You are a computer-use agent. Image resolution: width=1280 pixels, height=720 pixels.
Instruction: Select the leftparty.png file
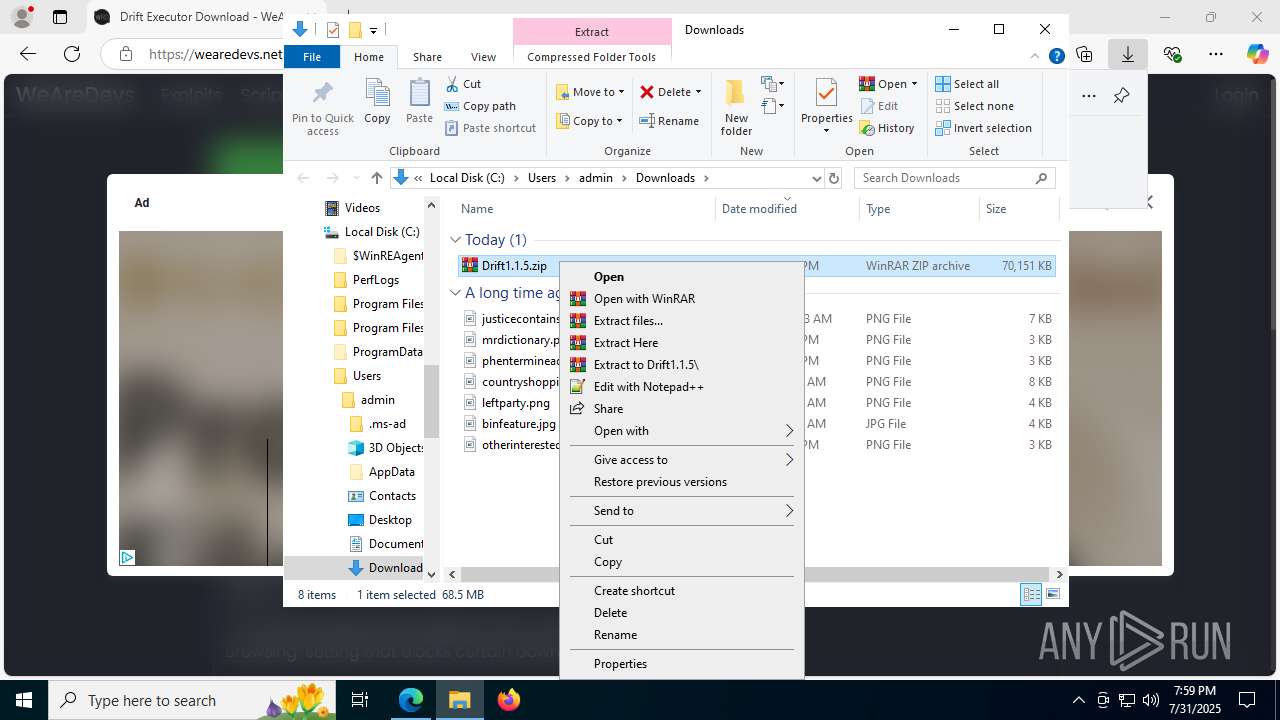[x=515, y=403]
